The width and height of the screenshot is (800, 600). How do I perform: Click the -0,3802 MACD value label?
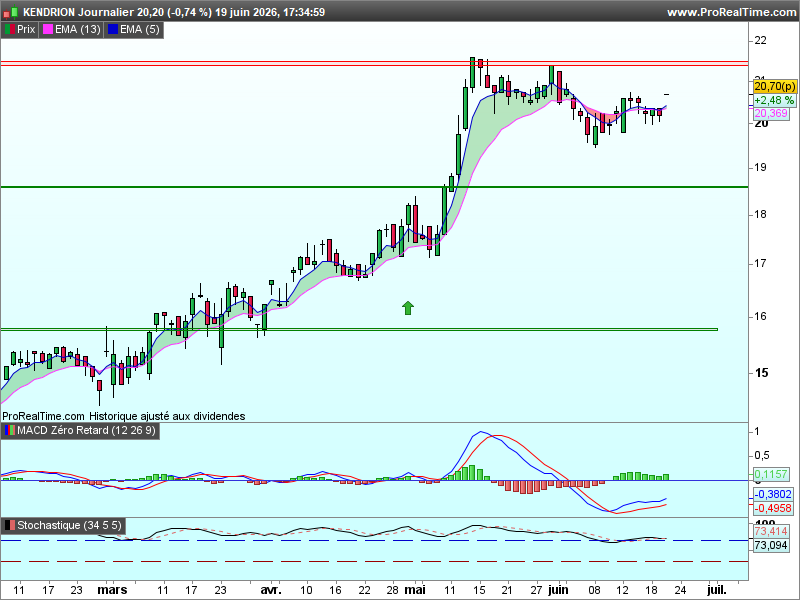[x=773, y=494]
